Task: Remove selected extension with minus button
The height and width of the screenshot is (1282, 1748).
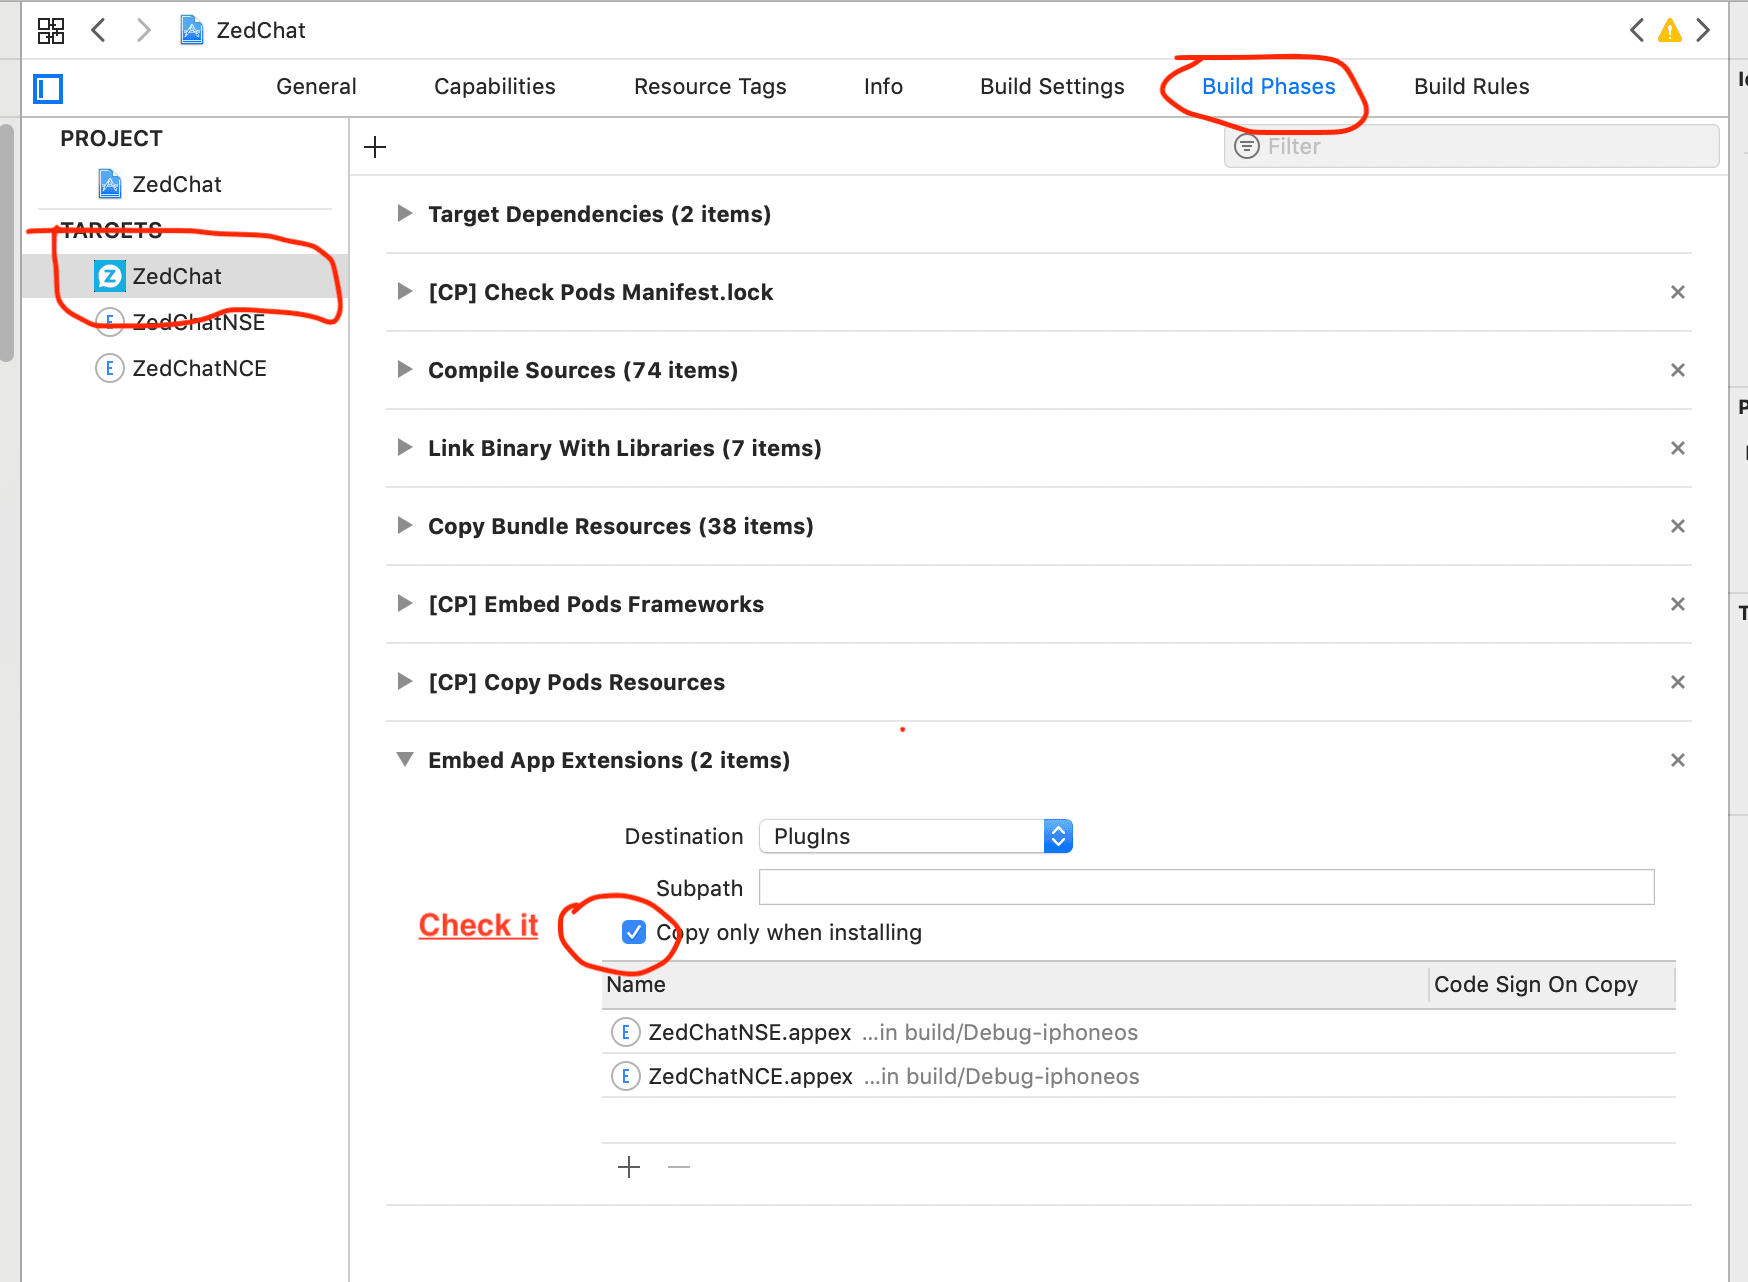Action: [x=679, y=1167]
